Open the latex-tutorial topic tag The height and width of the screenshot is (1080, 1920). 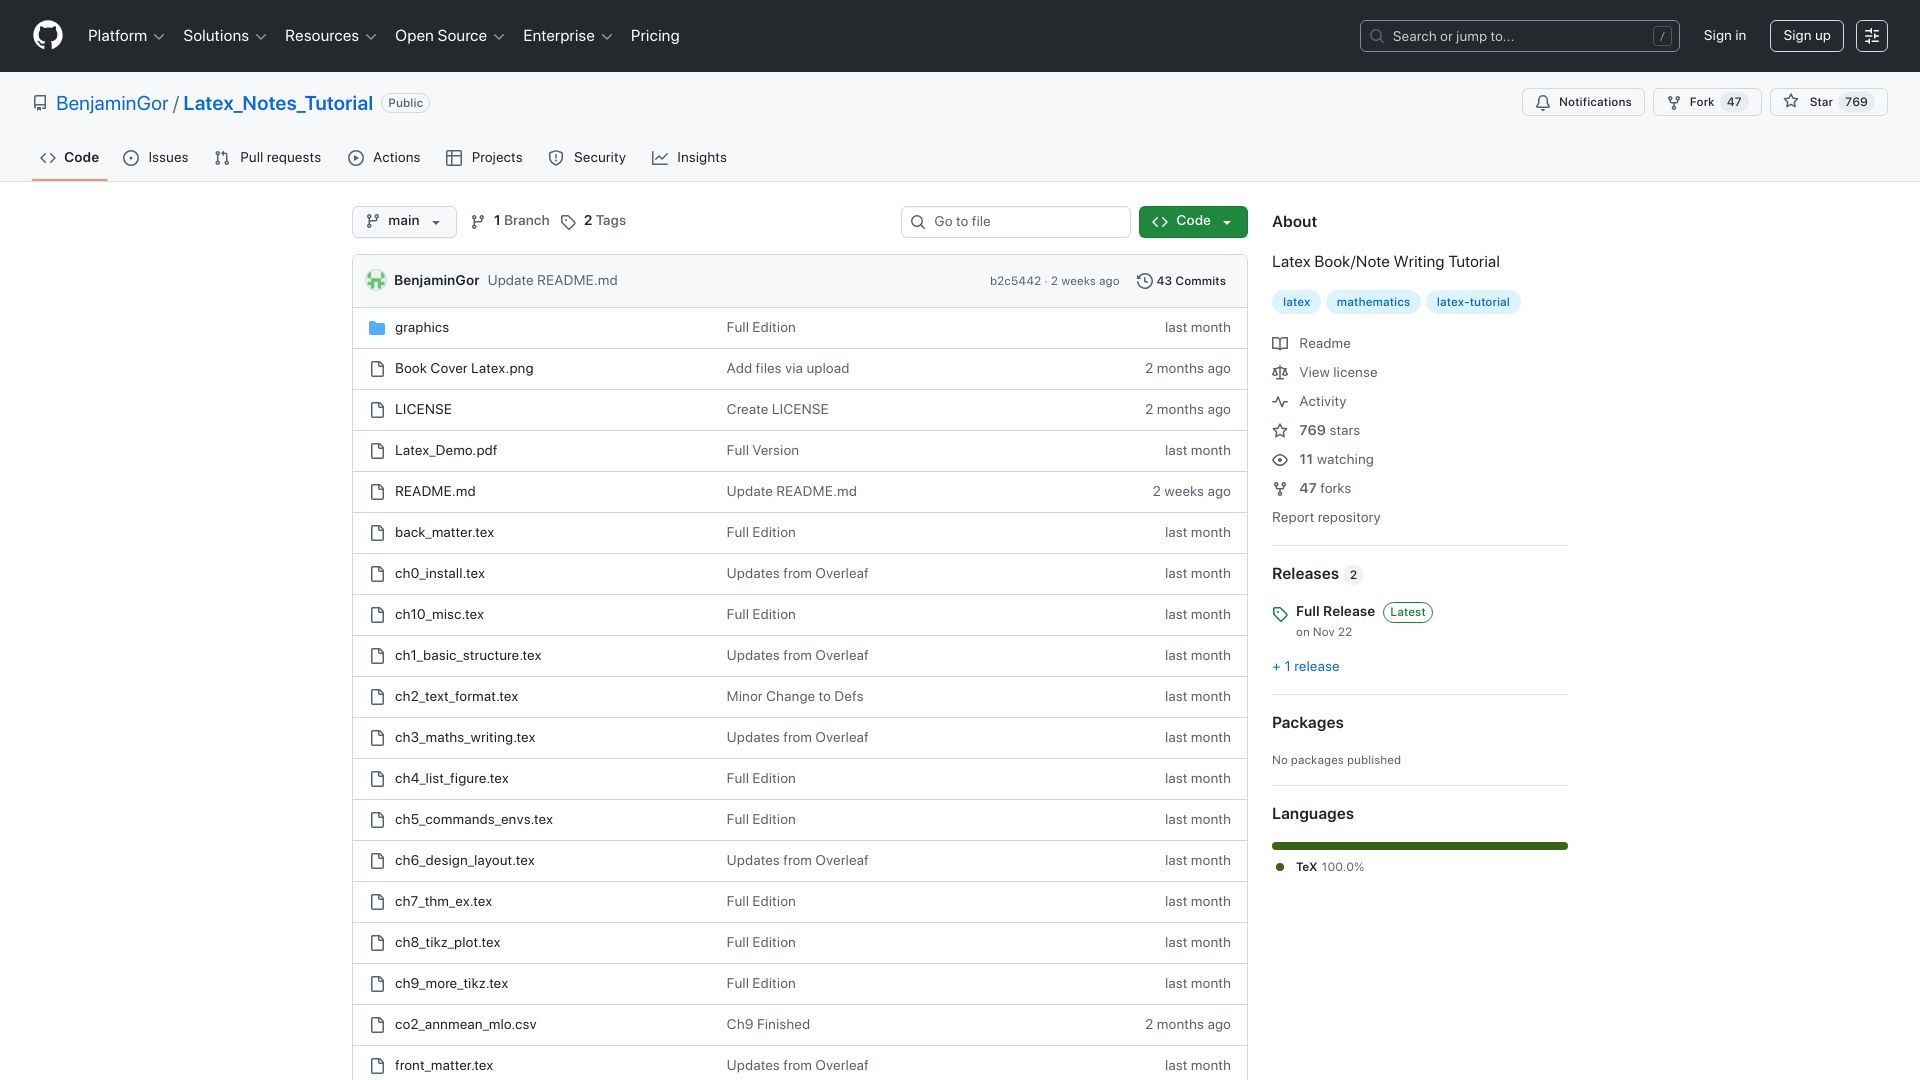pyautogui.click(x=1473, y=302)
